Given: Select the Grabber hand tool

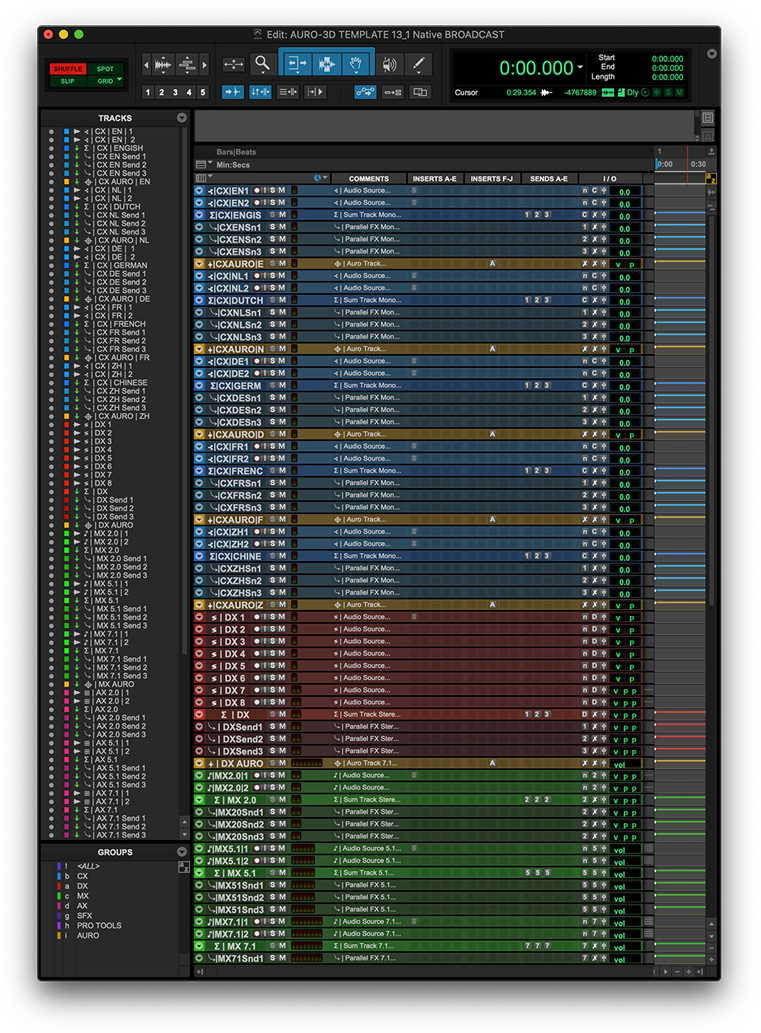Looking at the screenshot, I should tap(357, 64).
